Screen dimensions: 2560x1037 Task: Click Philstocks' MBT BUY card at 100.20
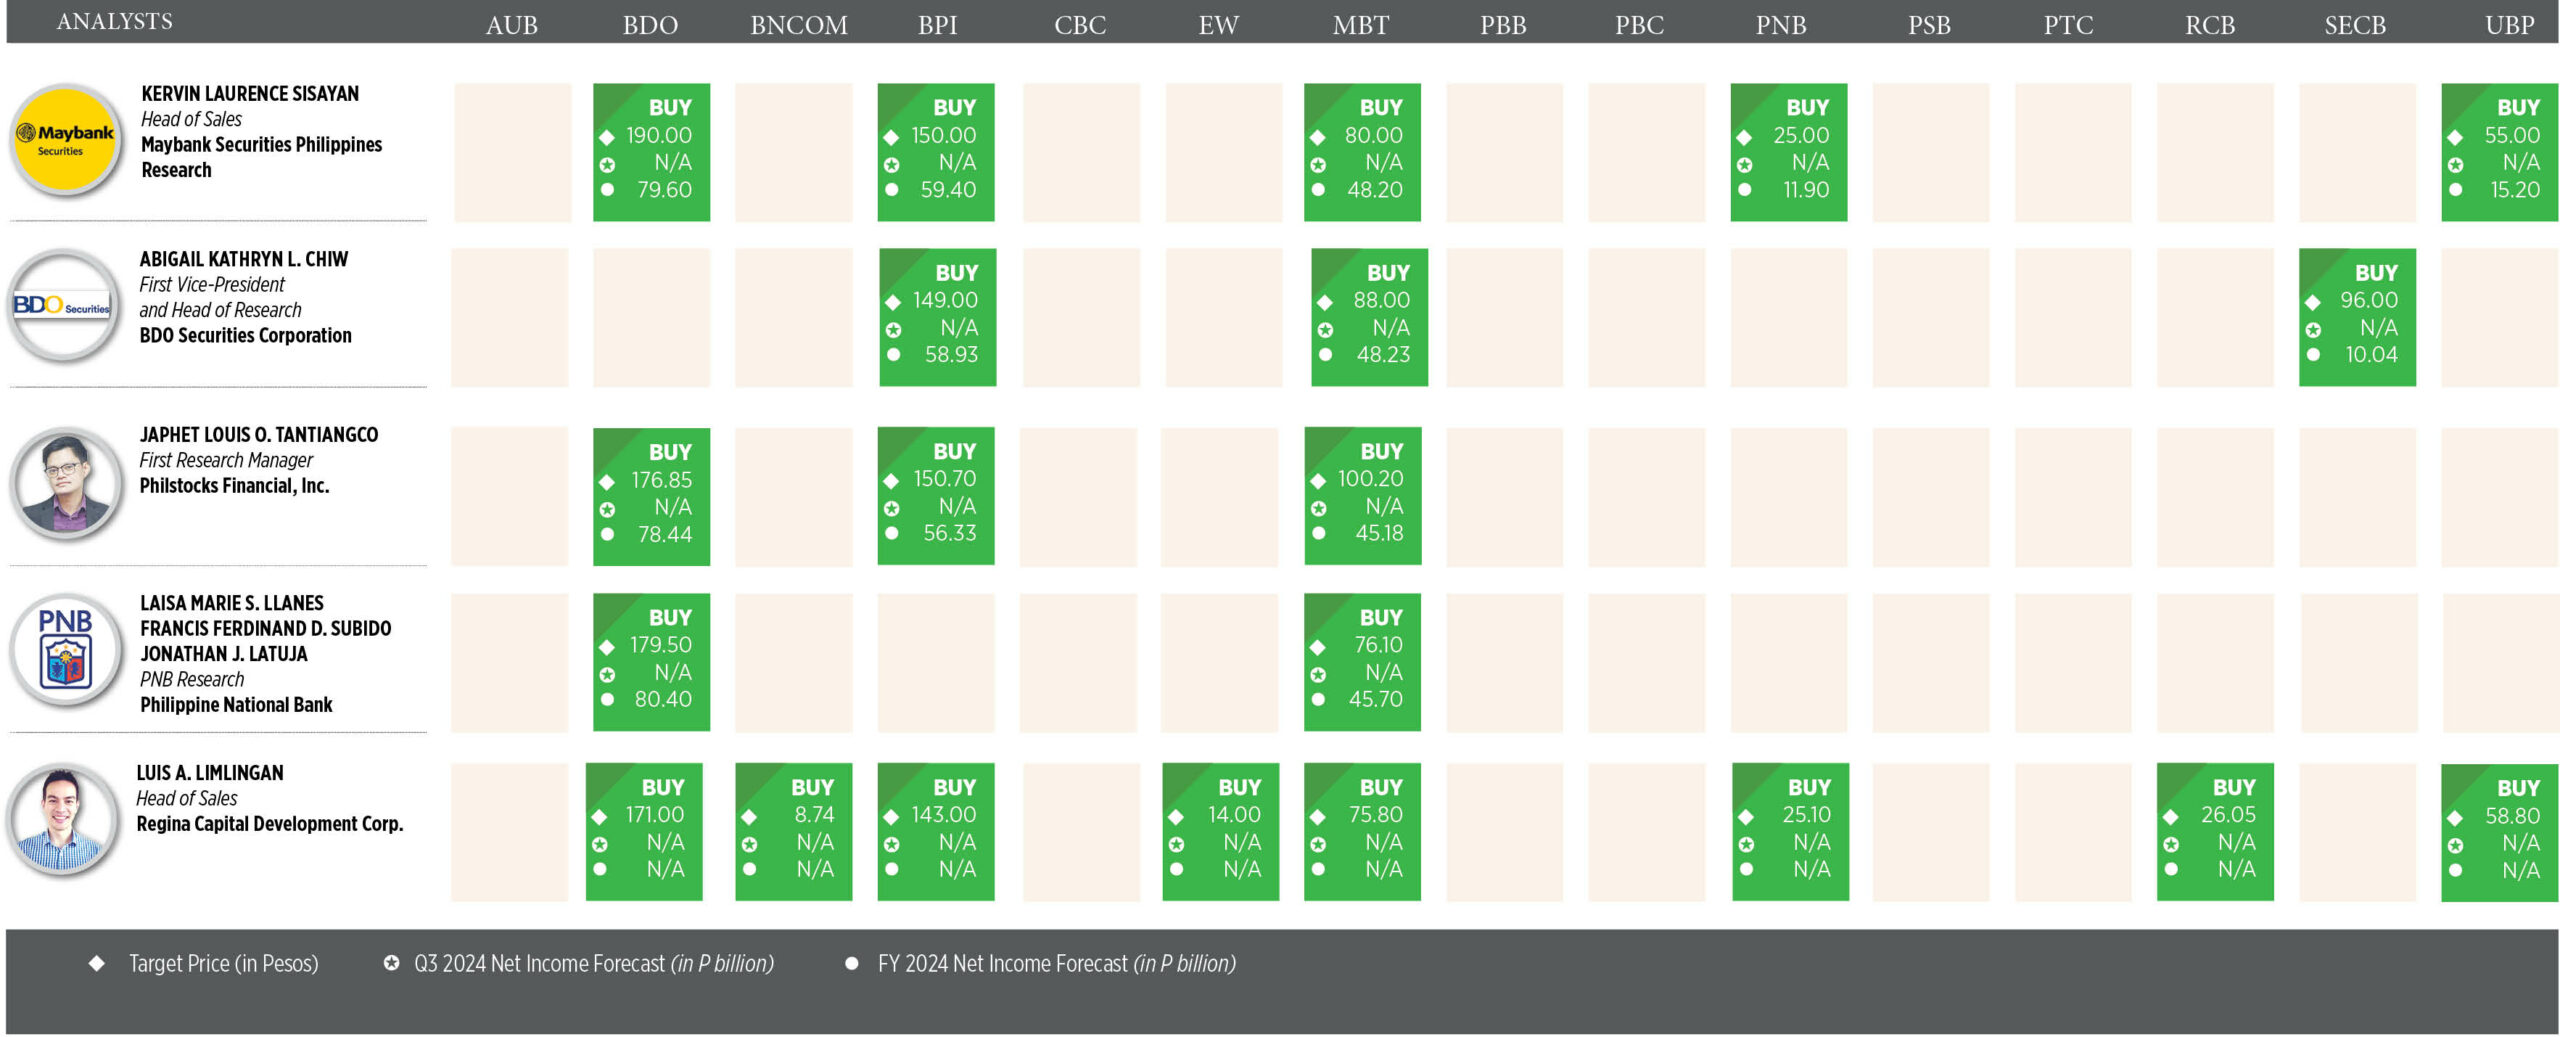1362,496
